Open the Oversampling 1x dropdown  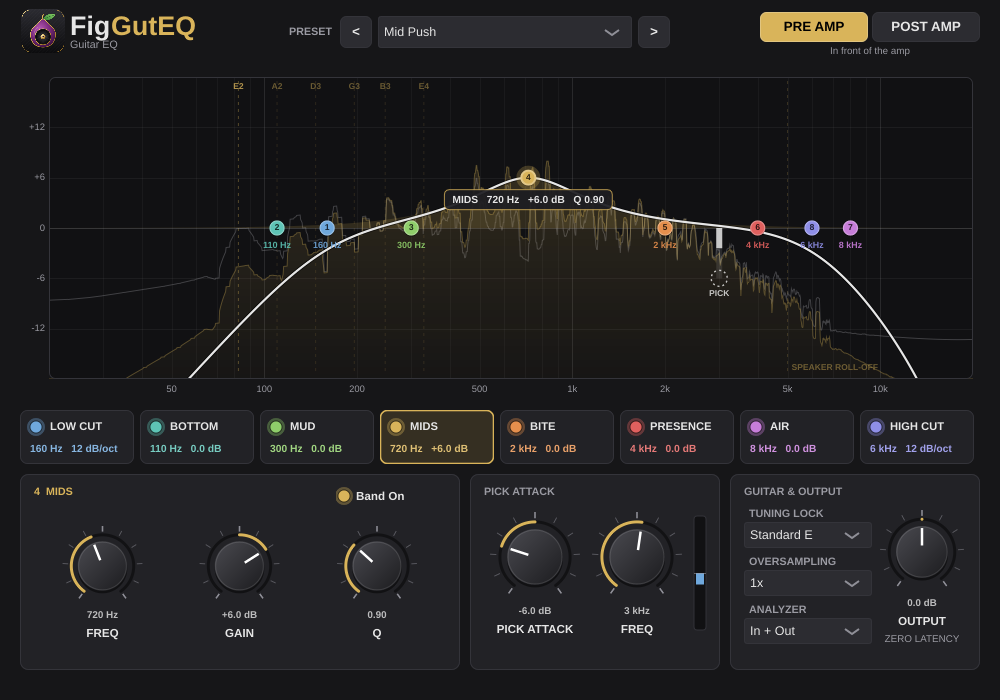tap(807, 583)
